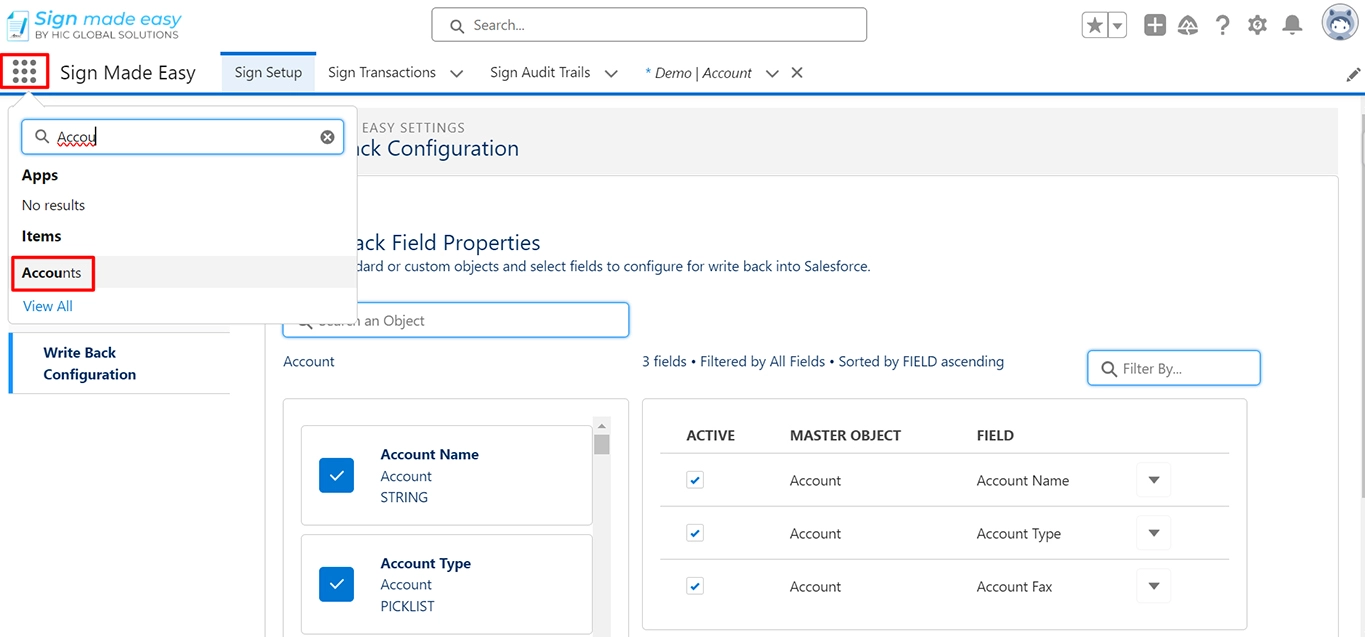Viewport: 1365px width, 637px height.
Task: Click the PICKLIST type label on Account Type card
Action: click(407, 606)
